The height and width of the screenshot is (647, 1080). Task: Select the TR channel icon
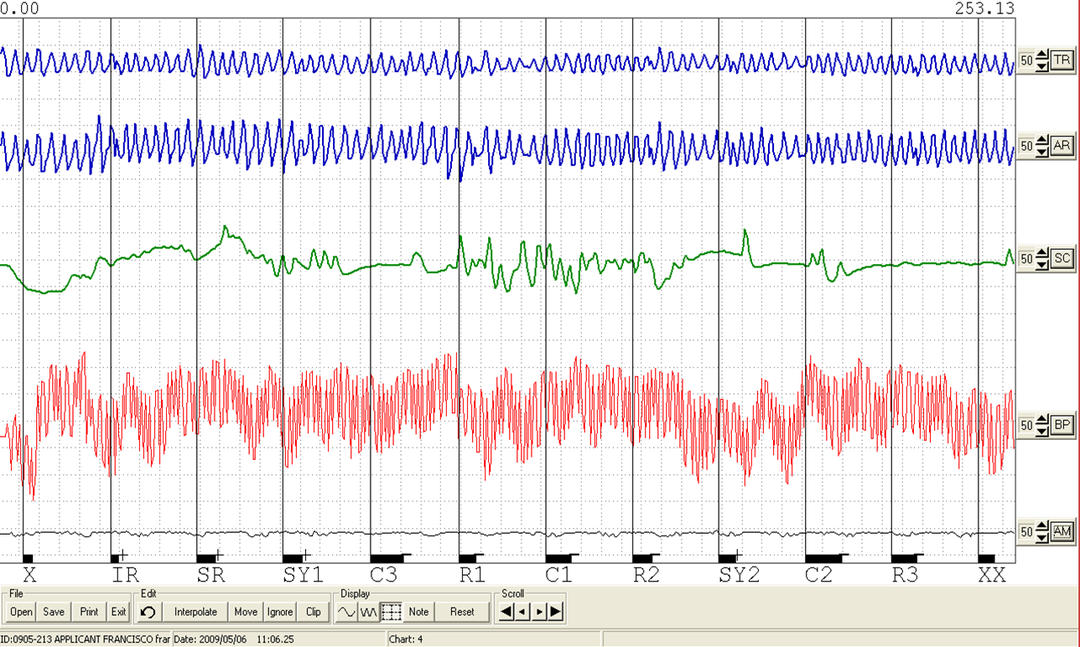(x=1063, y=61)
